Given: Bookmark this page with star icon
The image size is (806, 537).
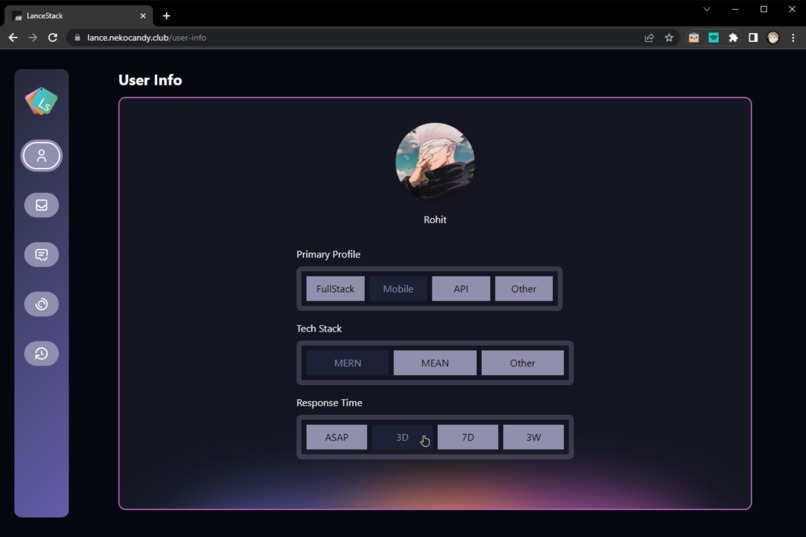Looking at the screenshot, I should click(669, 38).
